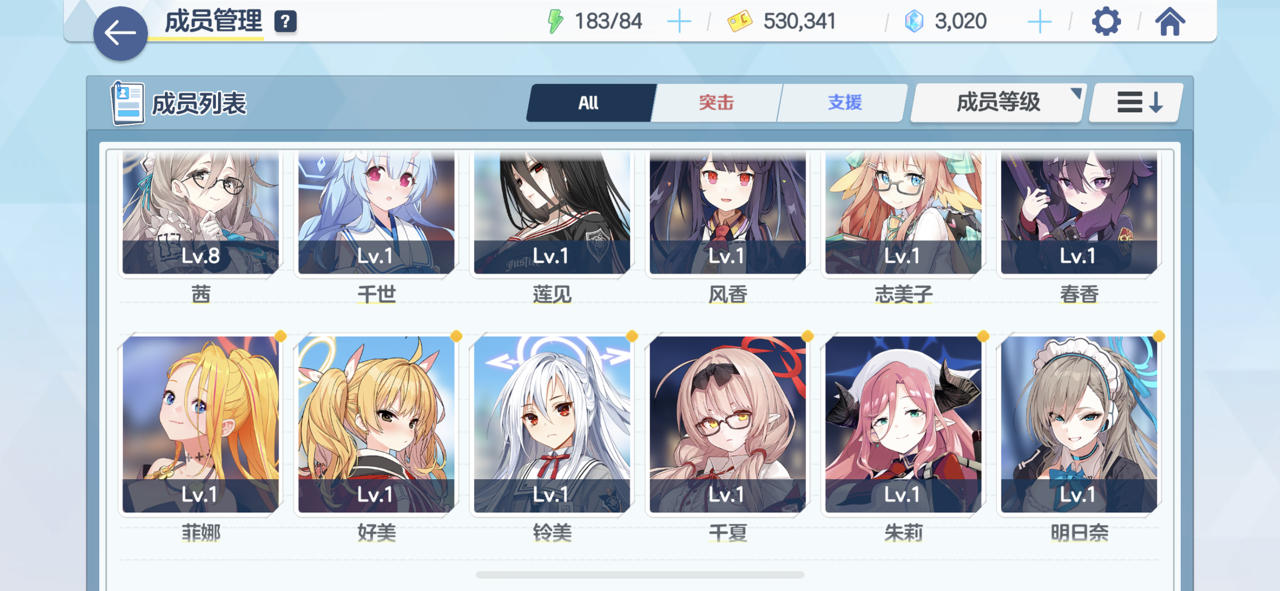Select the All filter tab
This screenshot has width=1280, height=591.
coord(589,102)
